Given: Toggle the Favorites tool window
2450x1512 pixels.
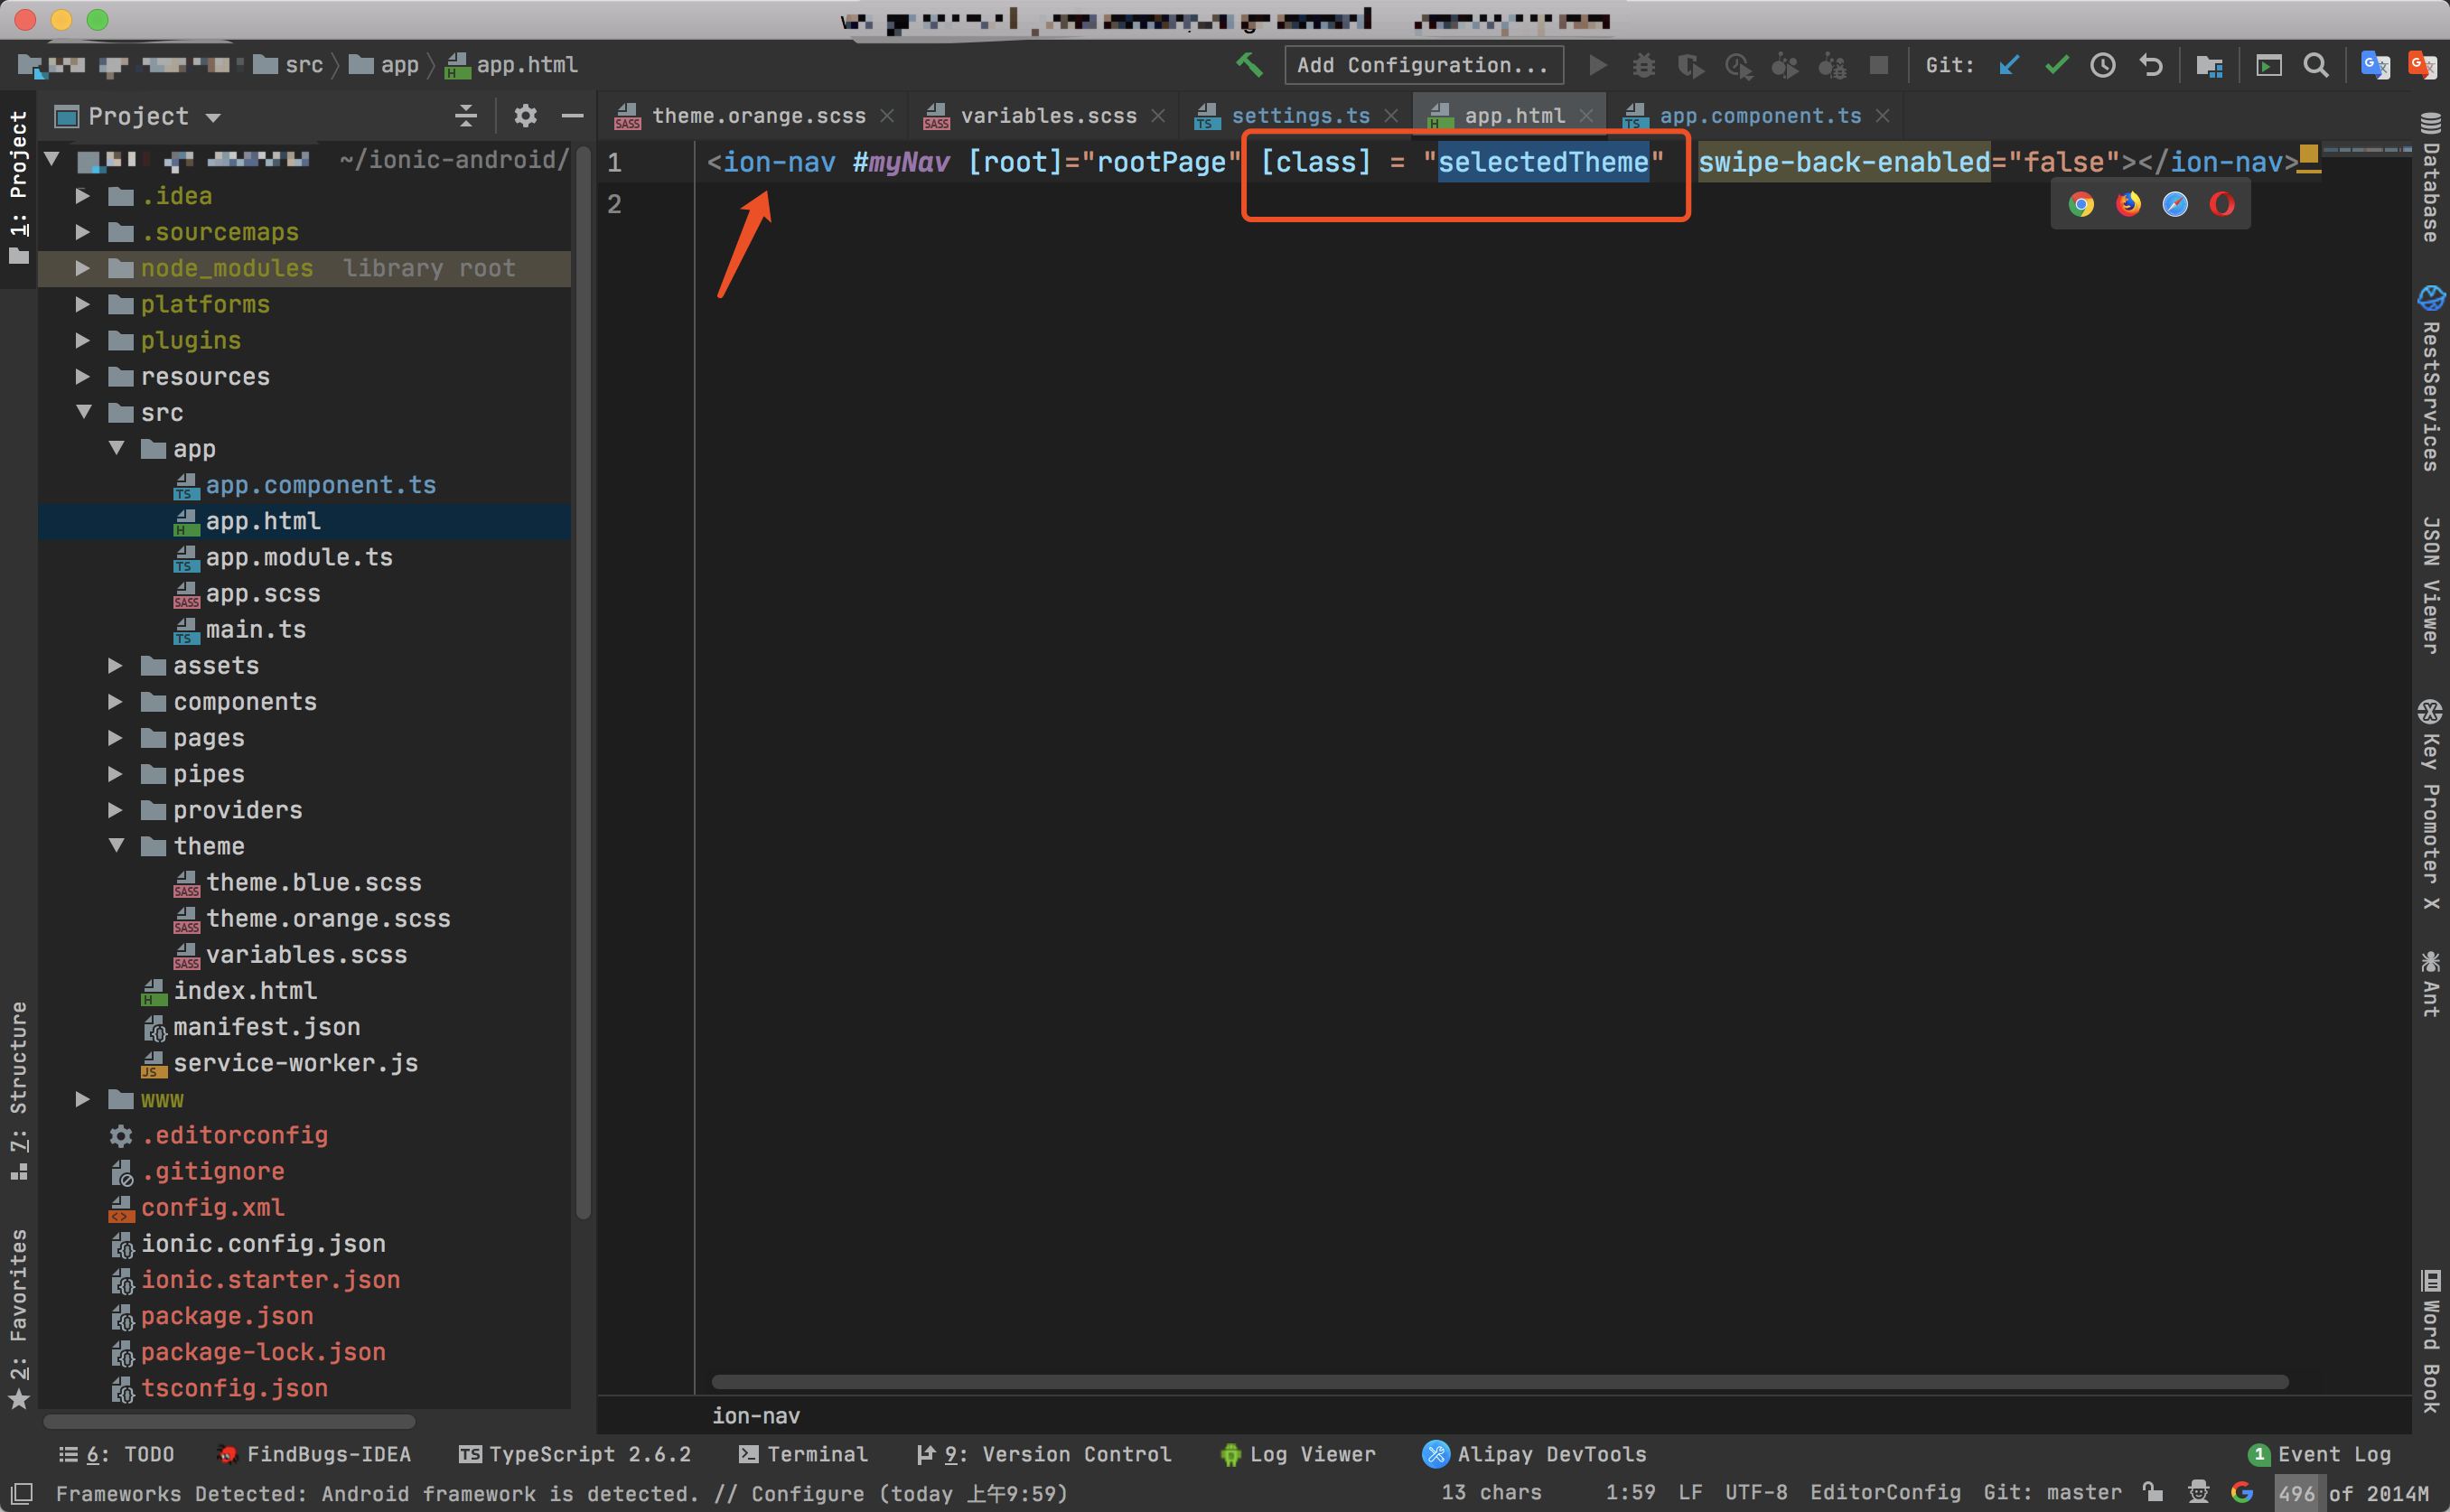Looking at the screenshot, I should click(x=18, y=1318).
